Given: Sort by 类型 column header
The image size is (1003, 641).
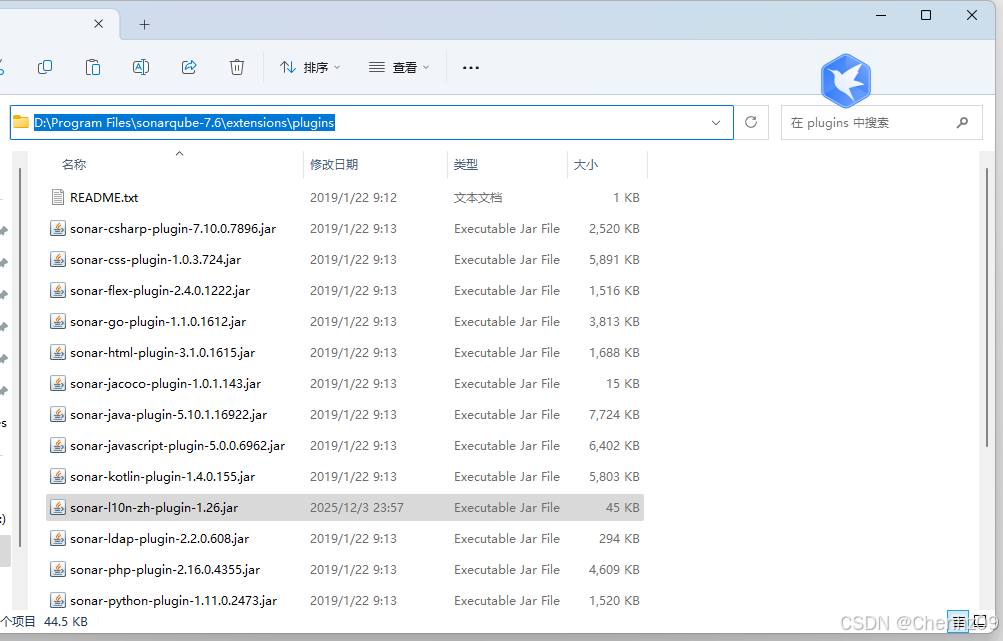Looking at the screenshot, I should pyautogui.click(x=466, y=164).
